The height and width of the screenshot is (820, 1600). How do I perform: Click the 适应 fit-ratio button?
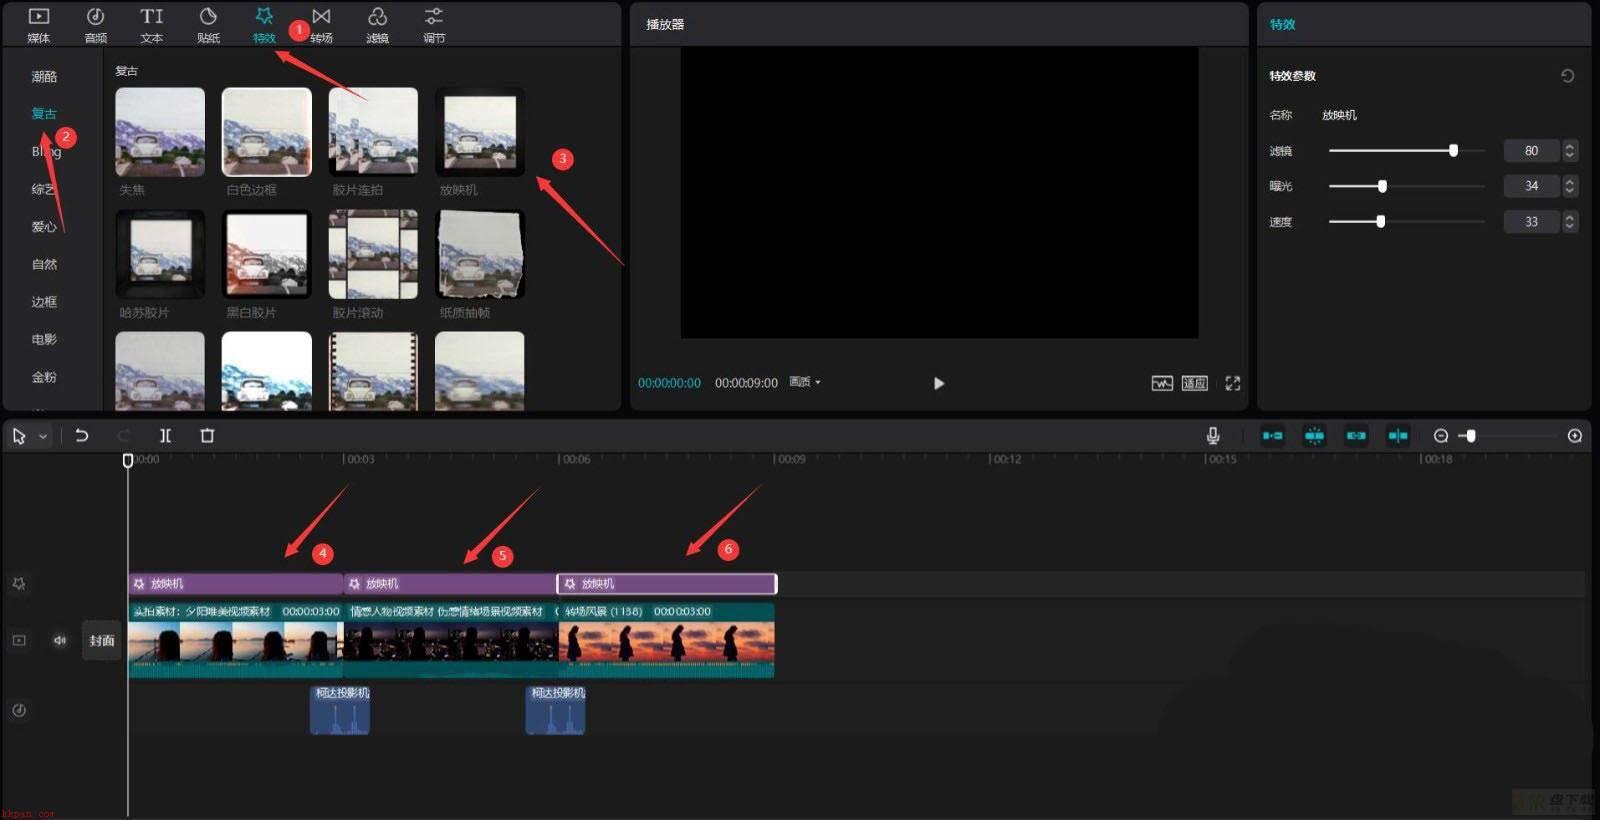point(1195,383)
